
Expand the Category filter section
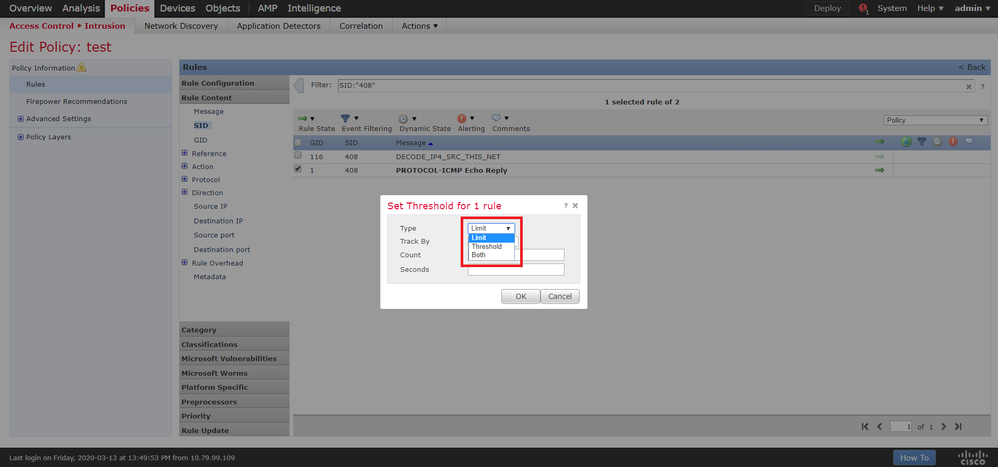point(234,330)
